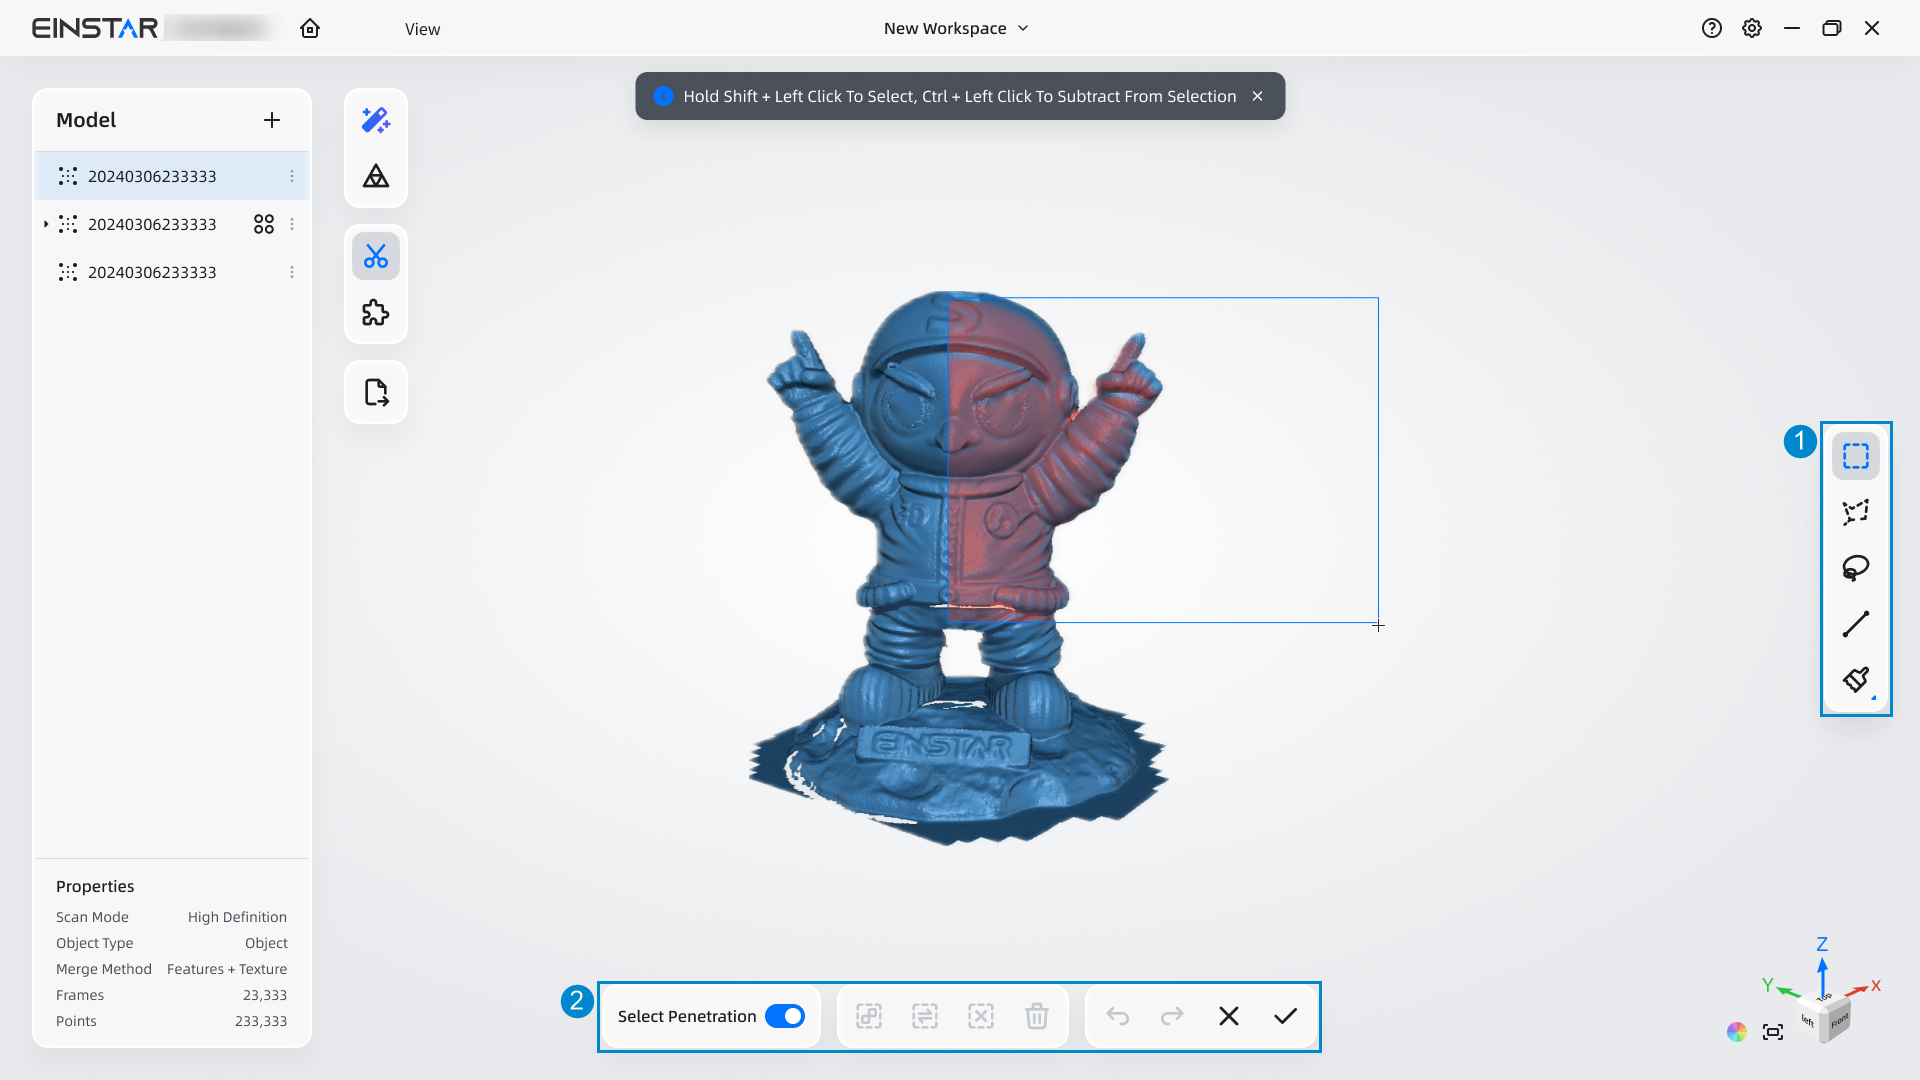Confirm edits with the checkmark button
Image resolution: width=1920 pixels, height=1080 pixels.
[1285, 1016]
